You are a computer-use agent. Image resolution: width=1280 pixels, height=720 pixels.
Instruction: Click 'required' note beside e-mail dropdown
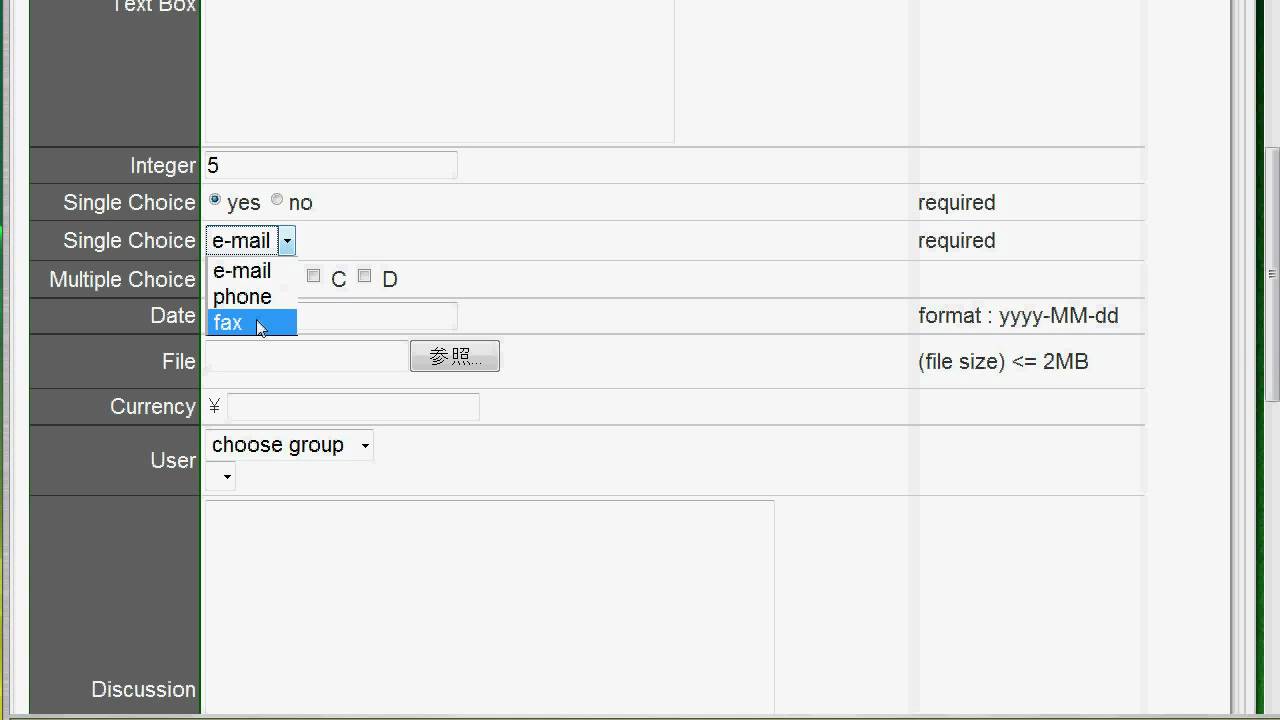point(957,241)
